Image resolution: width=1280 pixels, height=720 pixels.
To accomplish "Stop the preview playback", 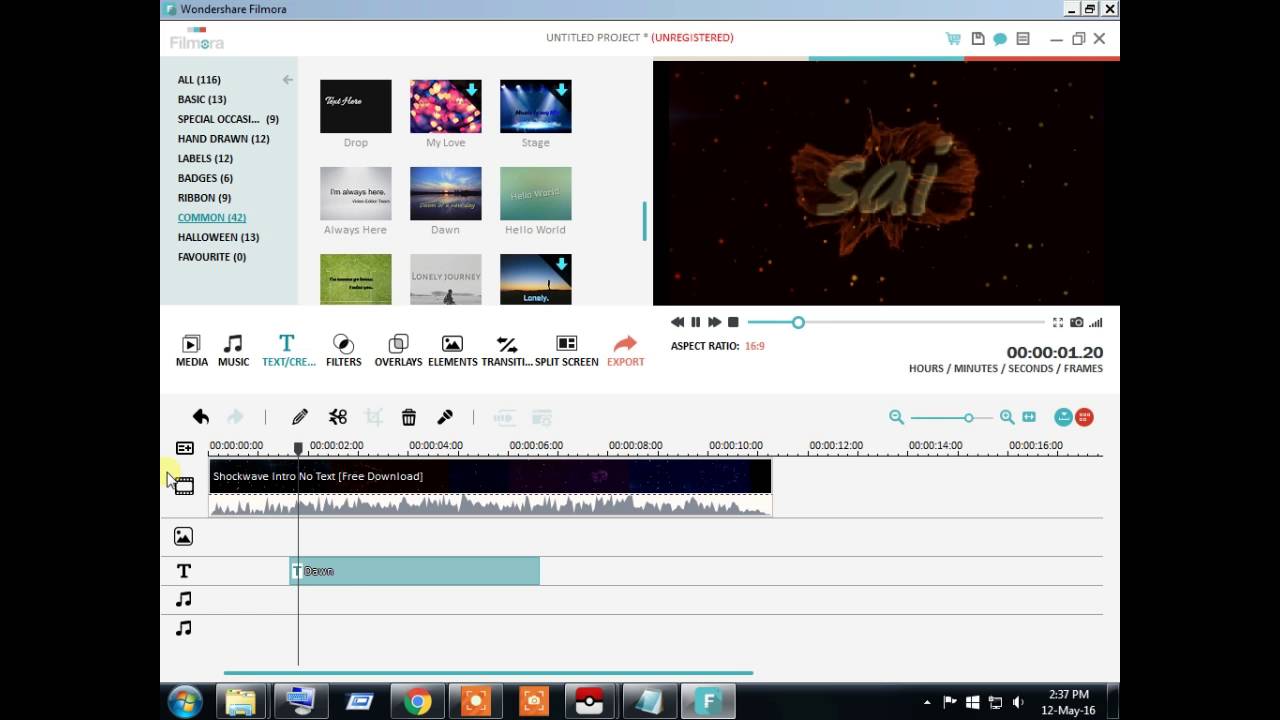I will tap(733, 322).
